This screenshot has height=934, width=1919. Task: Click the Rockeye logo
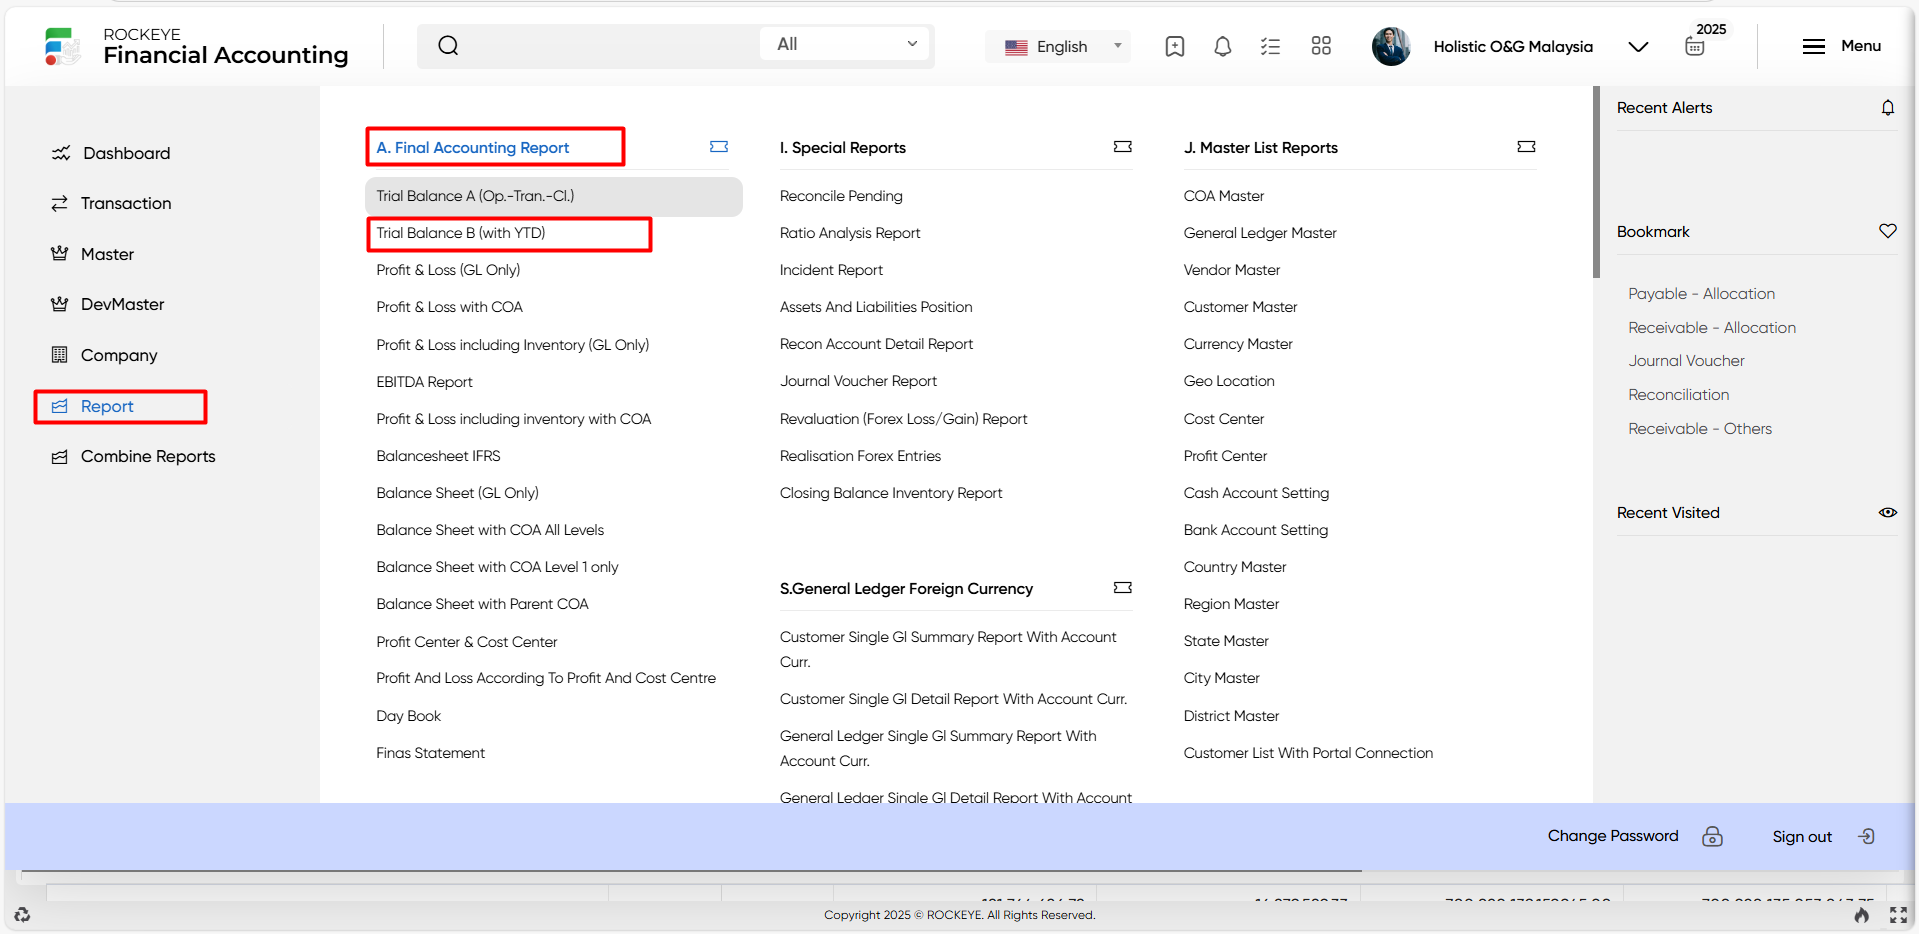tap(62, 46)
